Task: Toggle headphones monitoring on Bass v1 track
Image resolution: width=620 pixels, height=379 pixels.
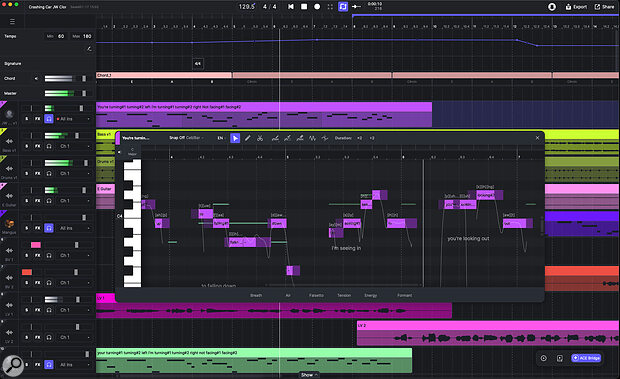Action: click(49, 146)
